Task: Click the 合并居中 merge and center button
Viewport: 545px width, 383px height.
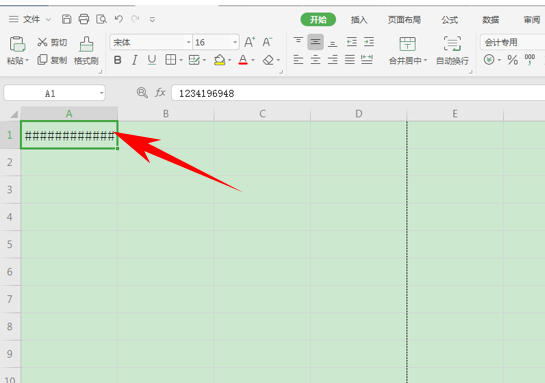Action: 408,51
